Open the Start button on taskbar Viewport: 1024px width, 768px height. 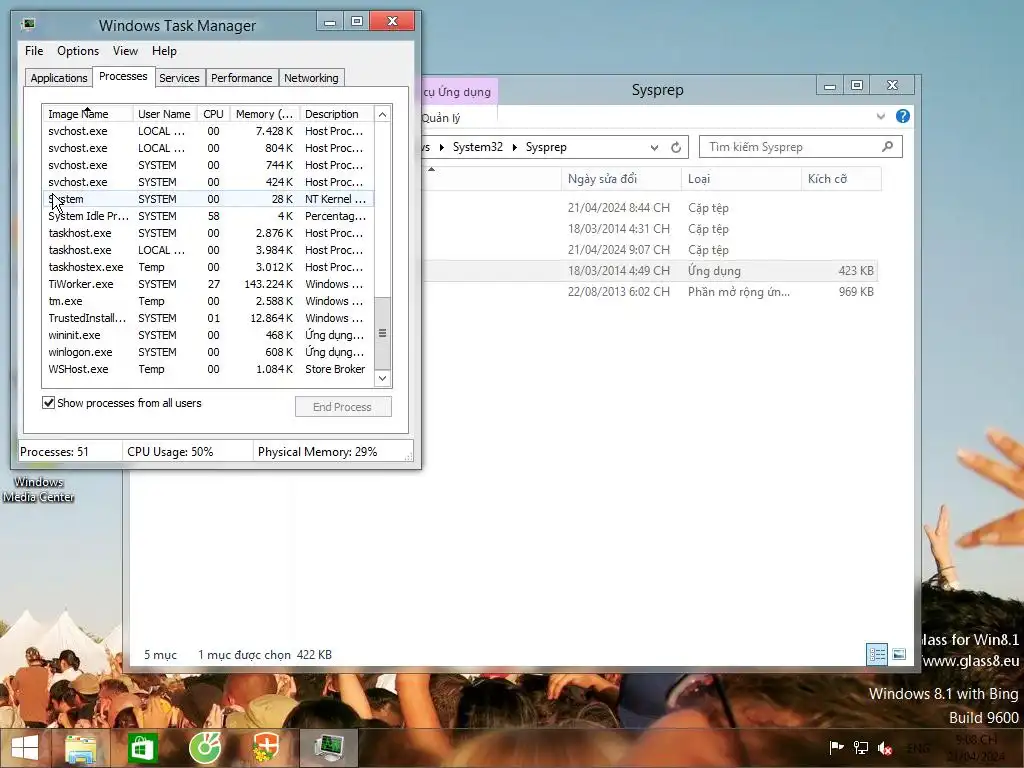pos(25,748)
